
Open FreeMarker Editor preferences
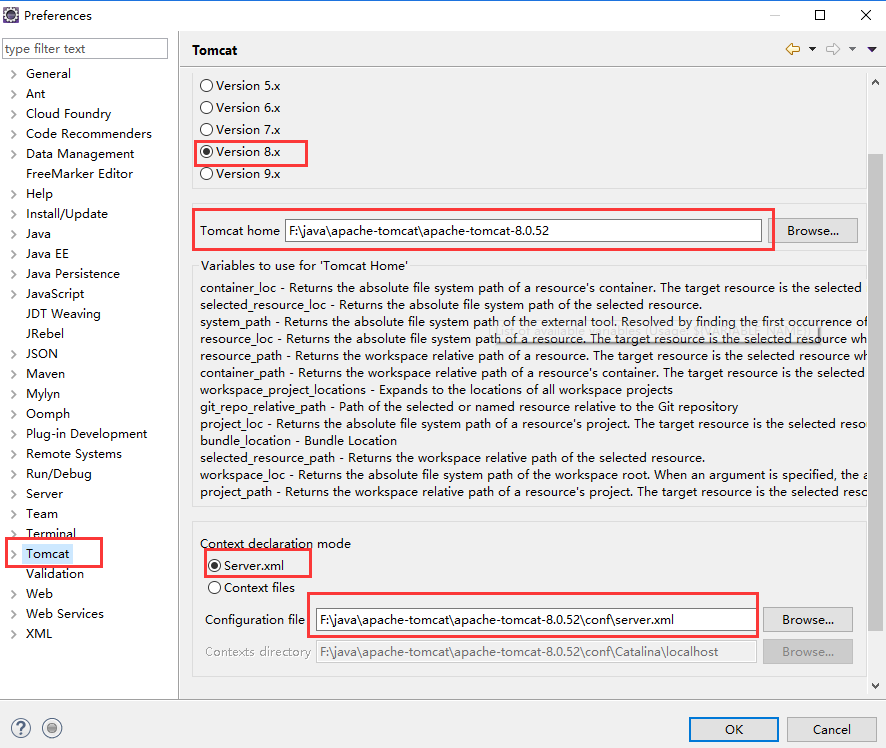point(79,173)
